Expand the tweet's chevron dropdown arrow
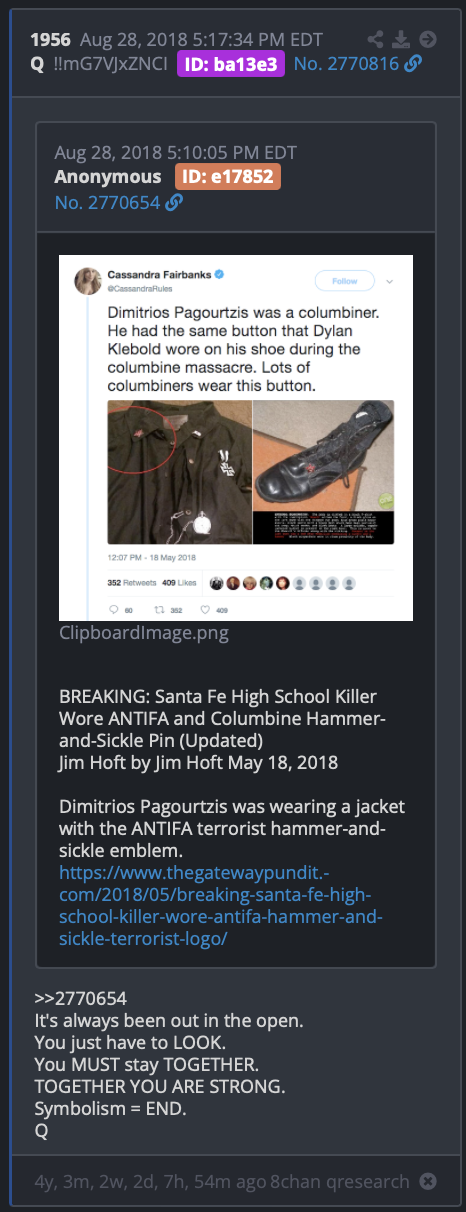The image size is (466, 1212). (x=389, y=280)
